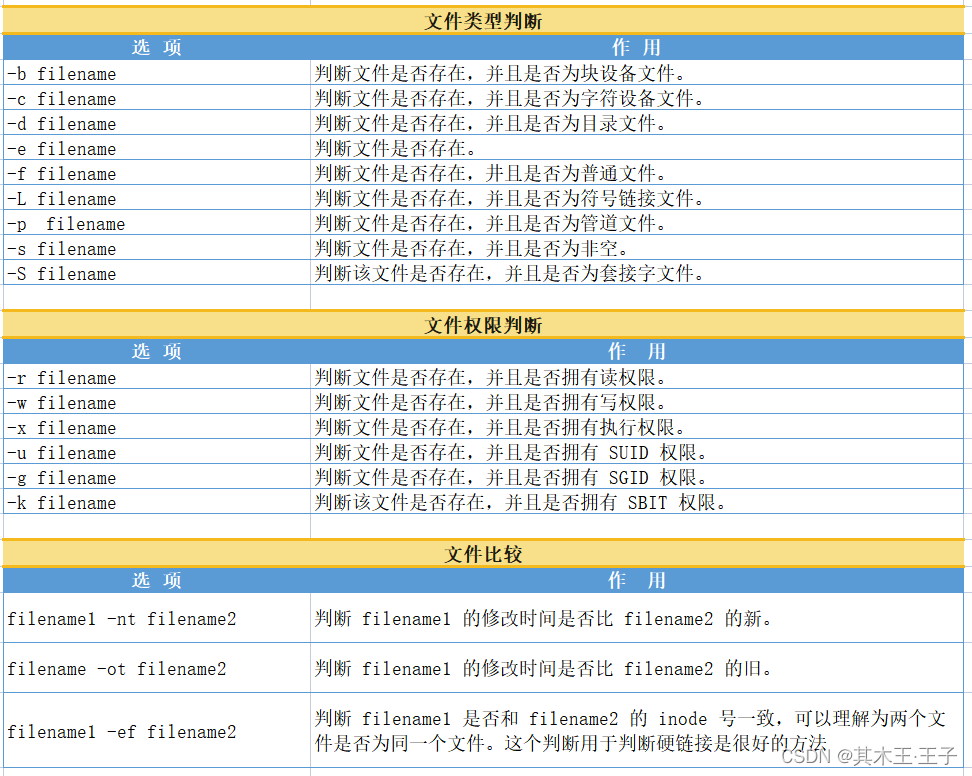The image size is (972, 776).
Task: Click the '-r filename' cell
Action: click(157, 377)
